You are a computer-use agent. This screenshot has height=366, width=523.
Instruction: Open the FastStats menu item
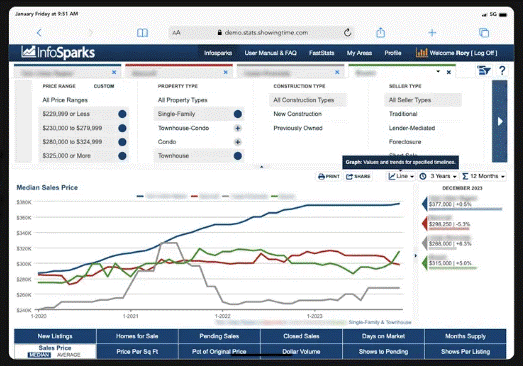(322, 53)
